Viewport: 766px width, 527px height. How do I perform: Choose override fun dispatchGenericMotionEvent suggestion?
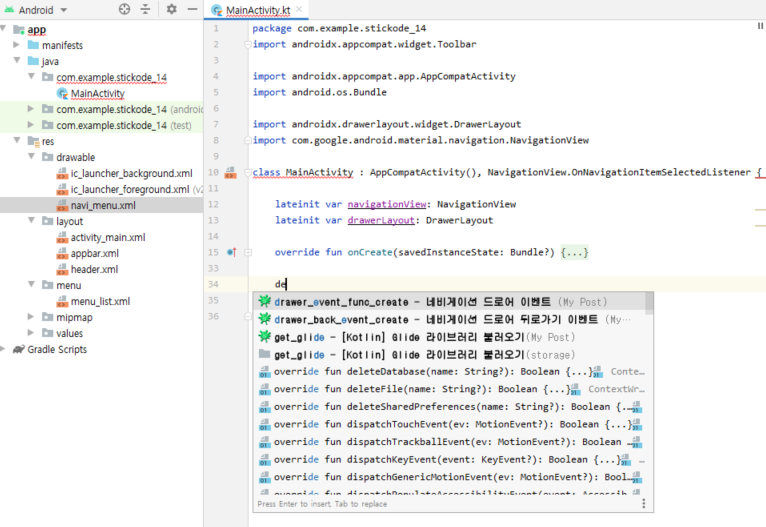pyautogui.click(x=449, y=477)
